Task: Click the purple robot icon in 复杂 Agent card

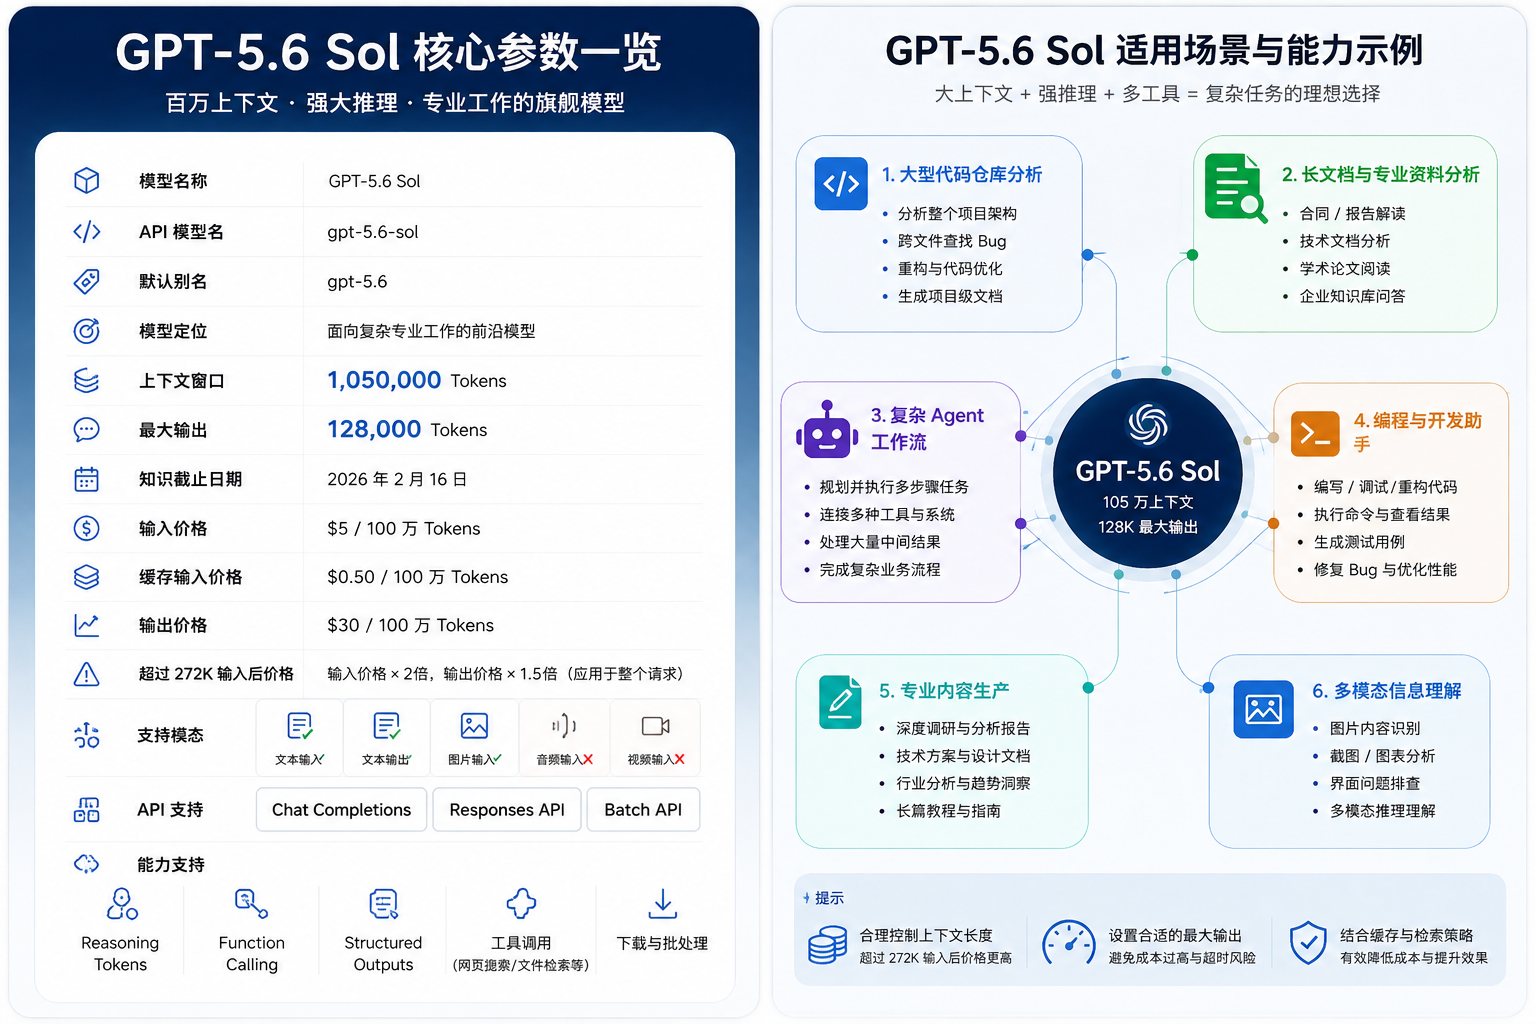Action: click(827, 430)
